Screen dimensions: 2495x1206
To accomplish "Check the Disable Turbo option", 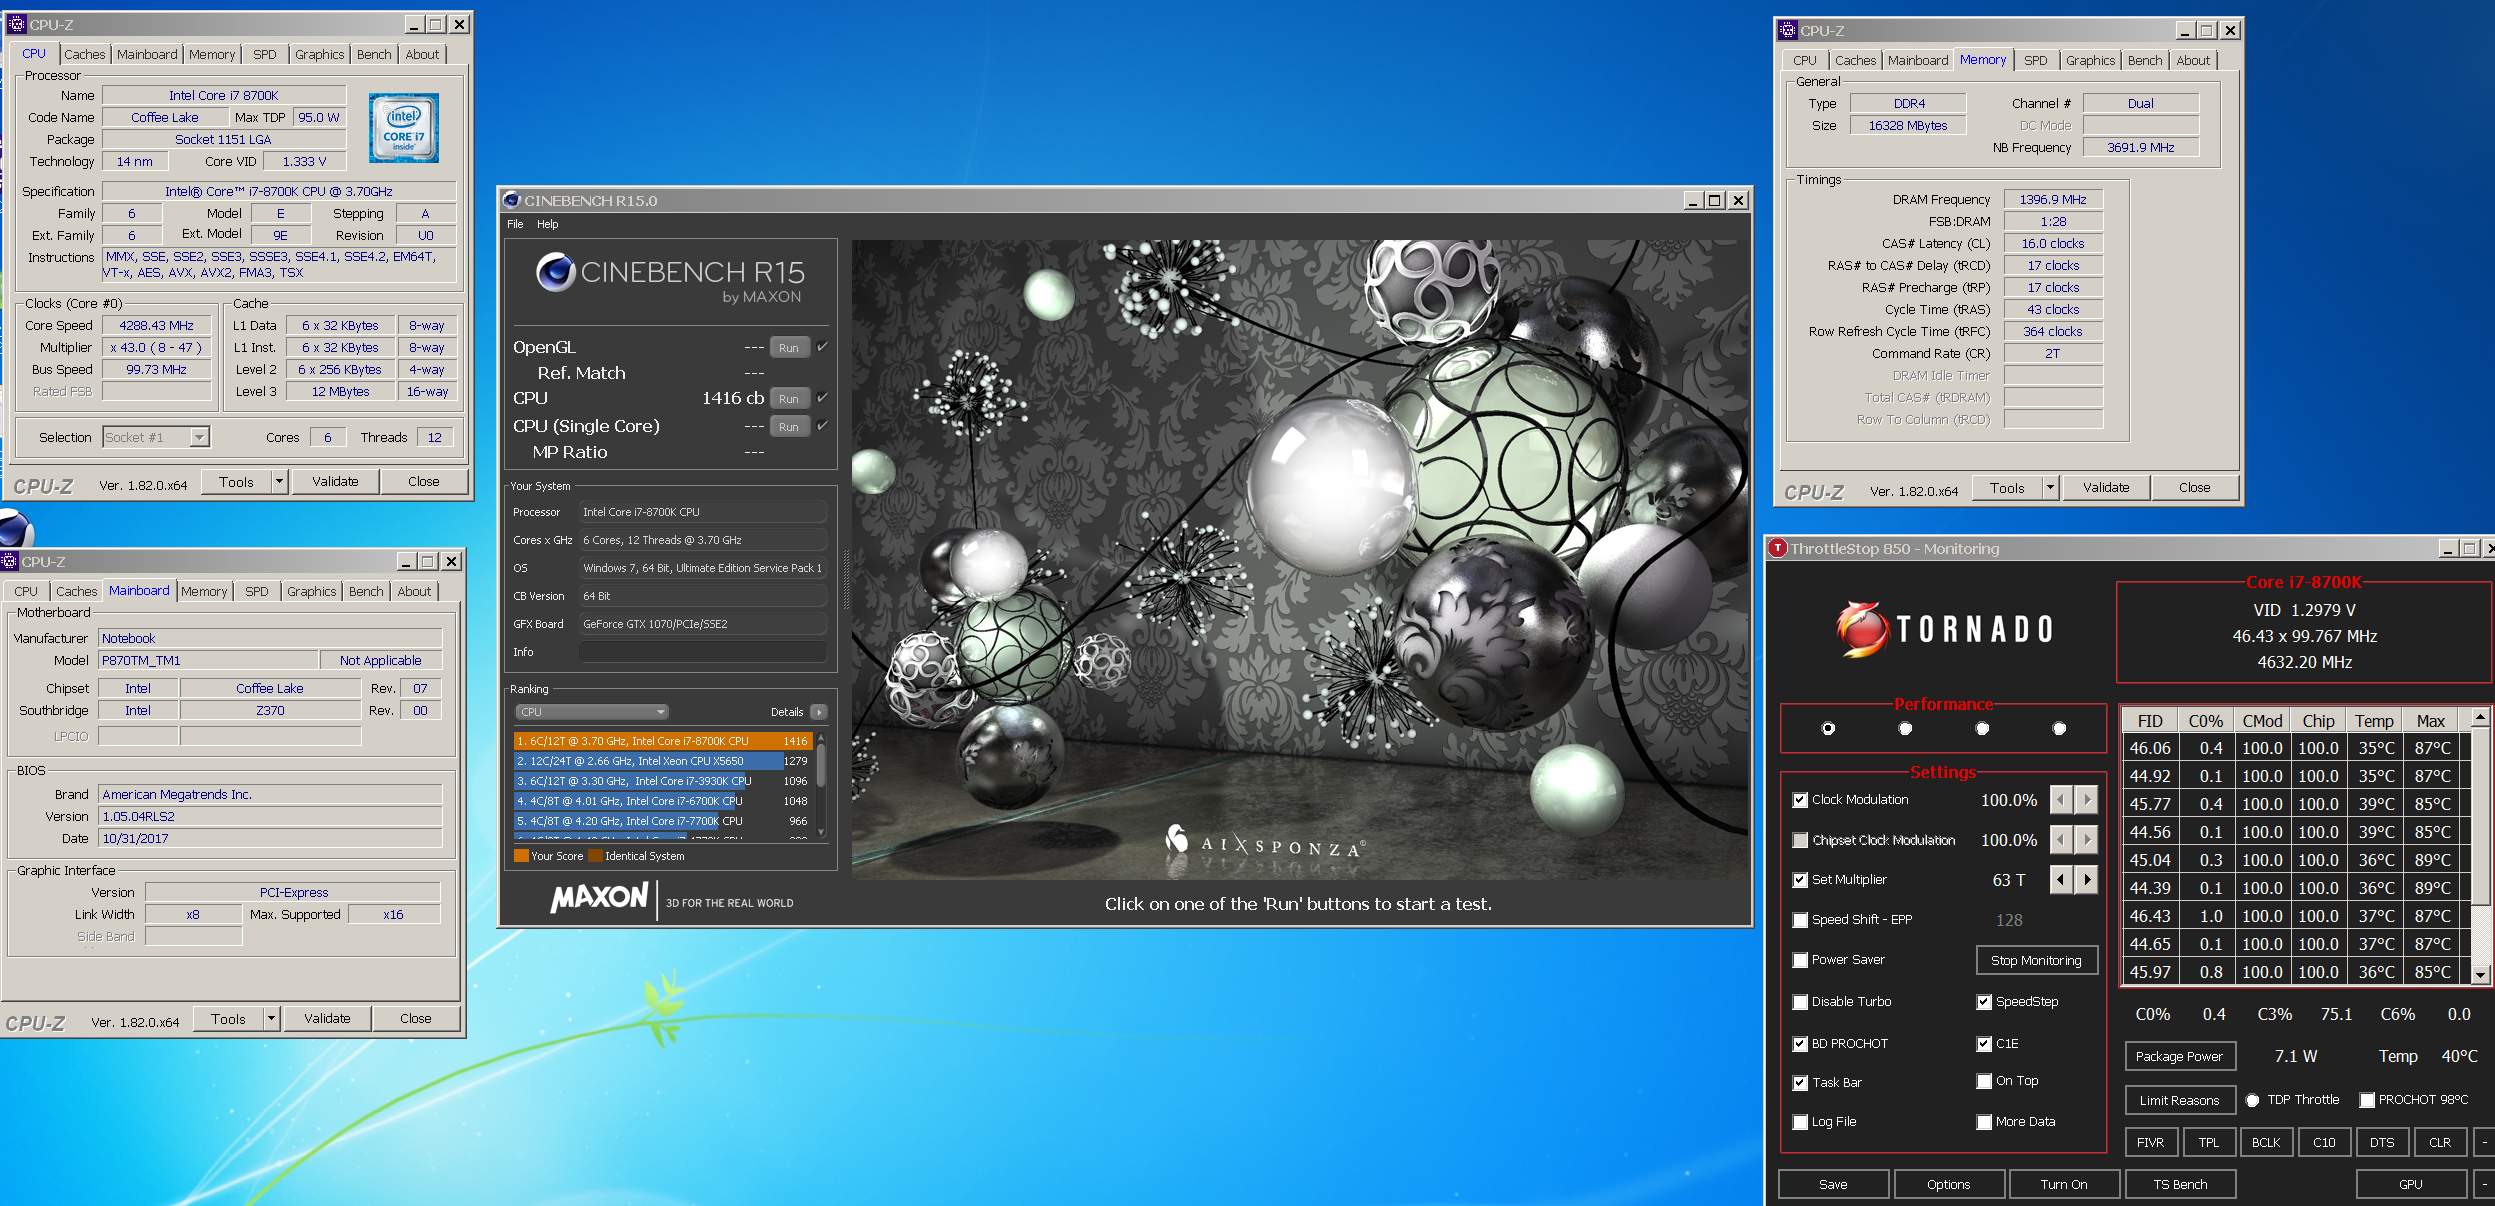I will point(1800,1002).
